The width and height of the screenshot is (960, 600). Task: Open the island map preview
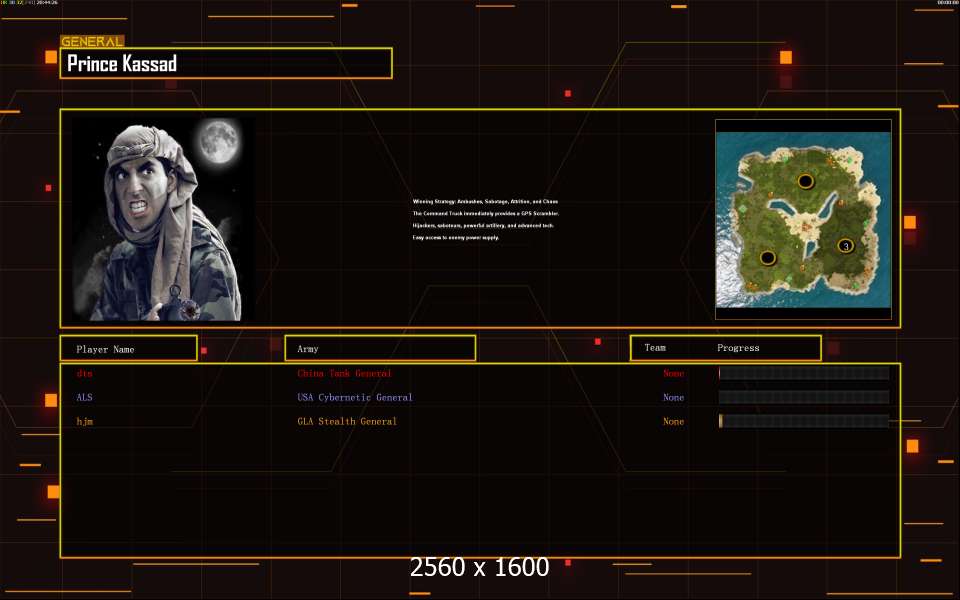pyautogui.click(x=803, y=219)
